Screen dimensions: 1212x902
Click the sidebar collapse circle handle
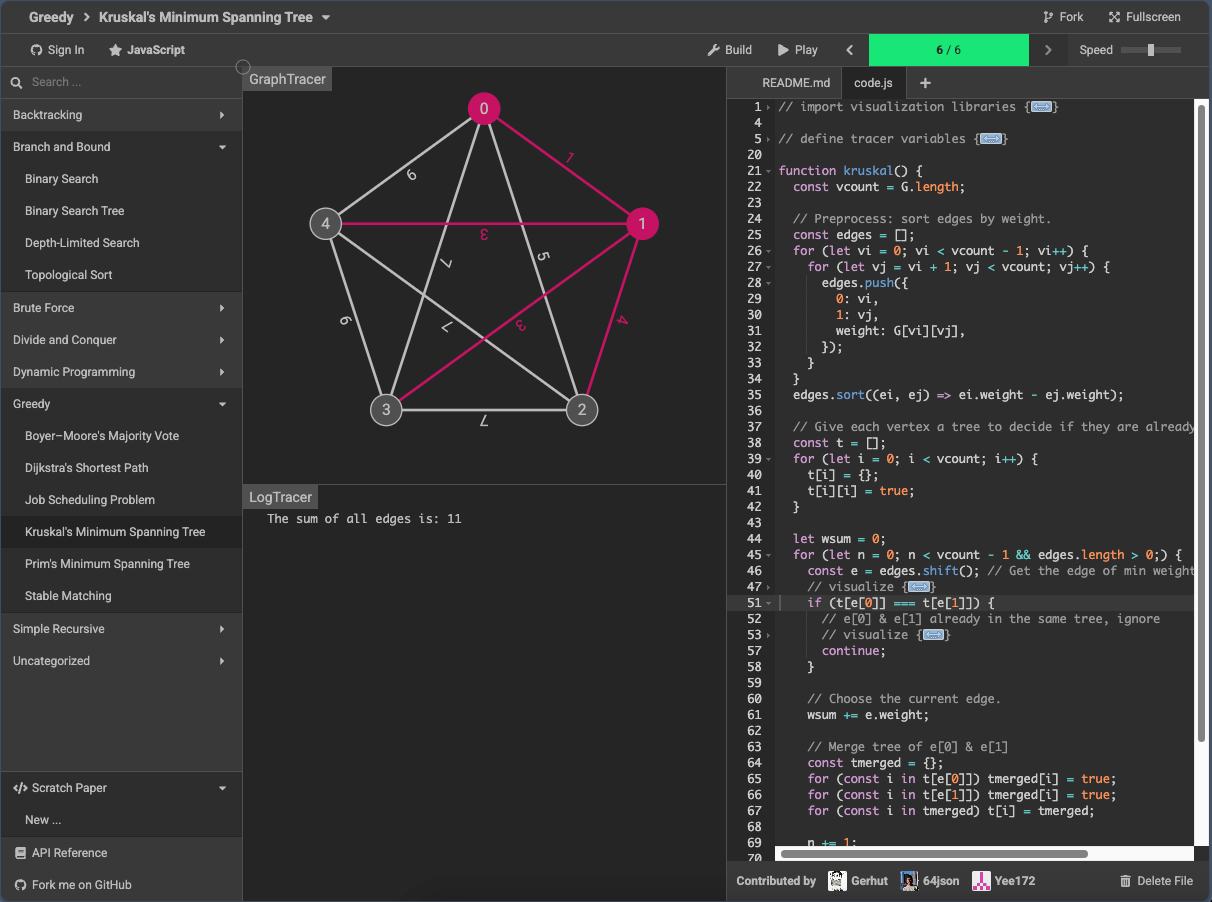point(243,67)
